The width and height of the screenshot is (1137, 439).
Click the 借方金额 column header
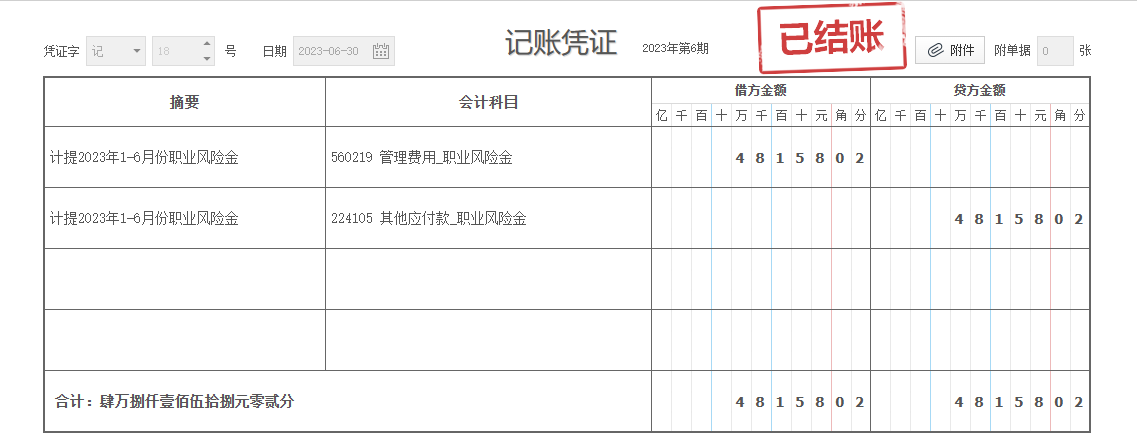point(760,90)
